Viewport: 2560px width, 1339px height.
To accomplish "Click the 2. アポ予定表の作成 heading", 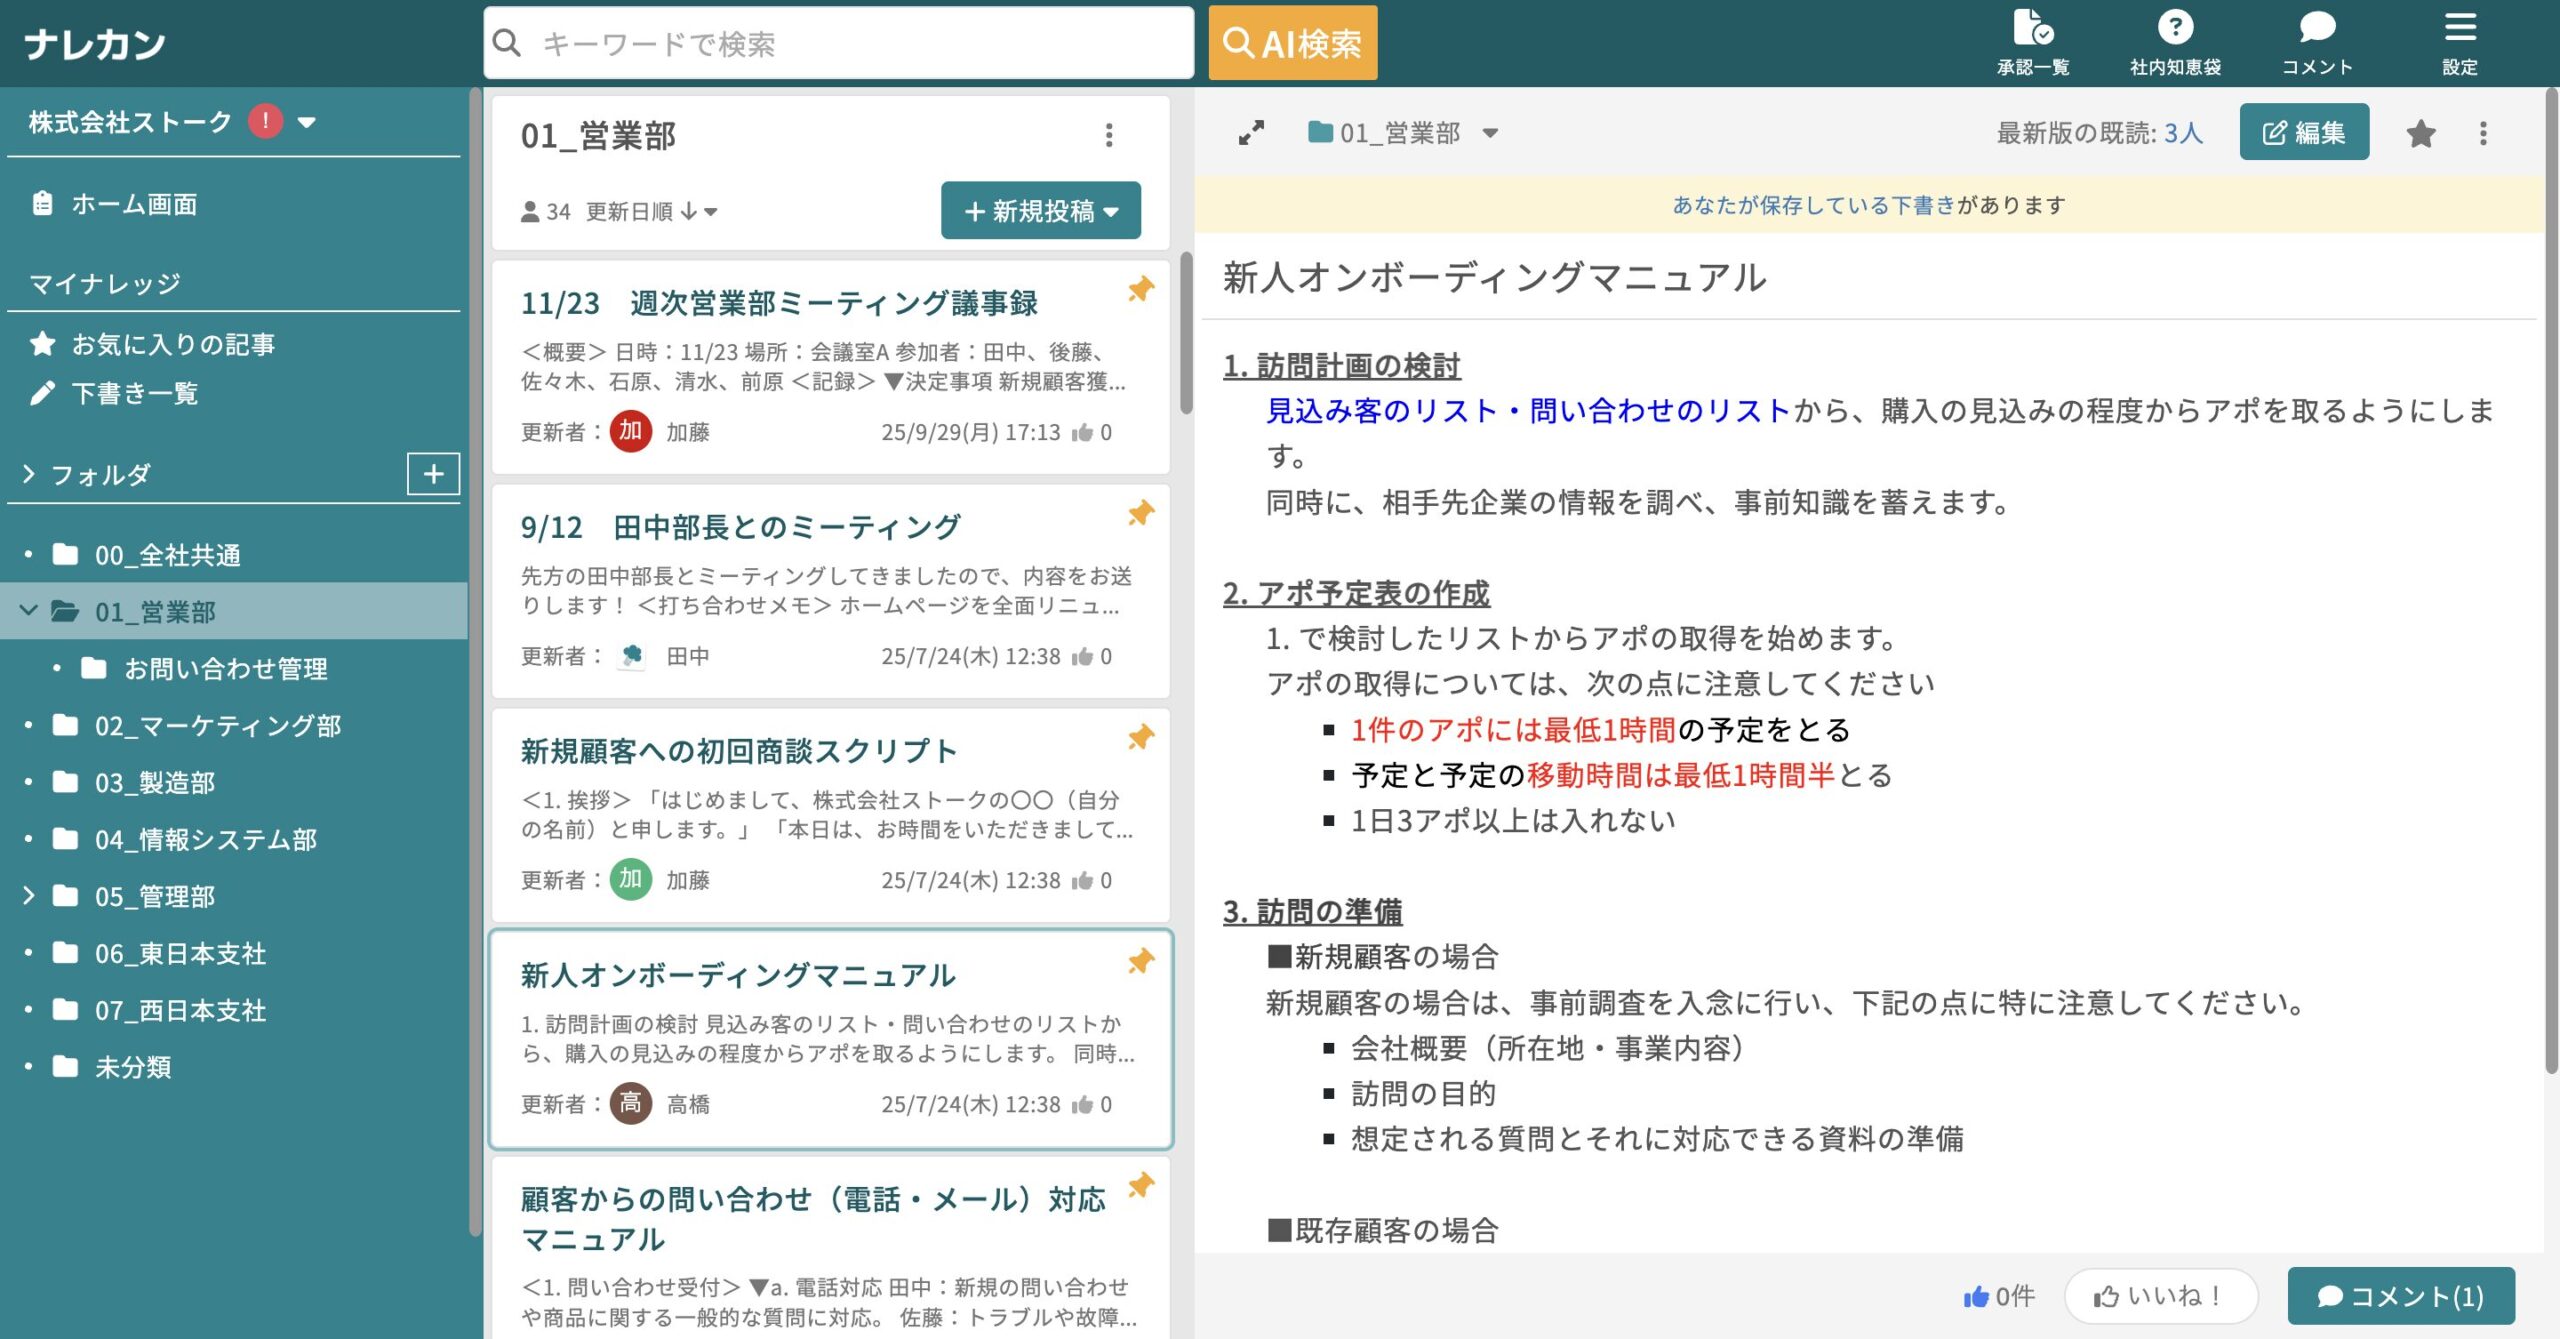I will 1356,593.
